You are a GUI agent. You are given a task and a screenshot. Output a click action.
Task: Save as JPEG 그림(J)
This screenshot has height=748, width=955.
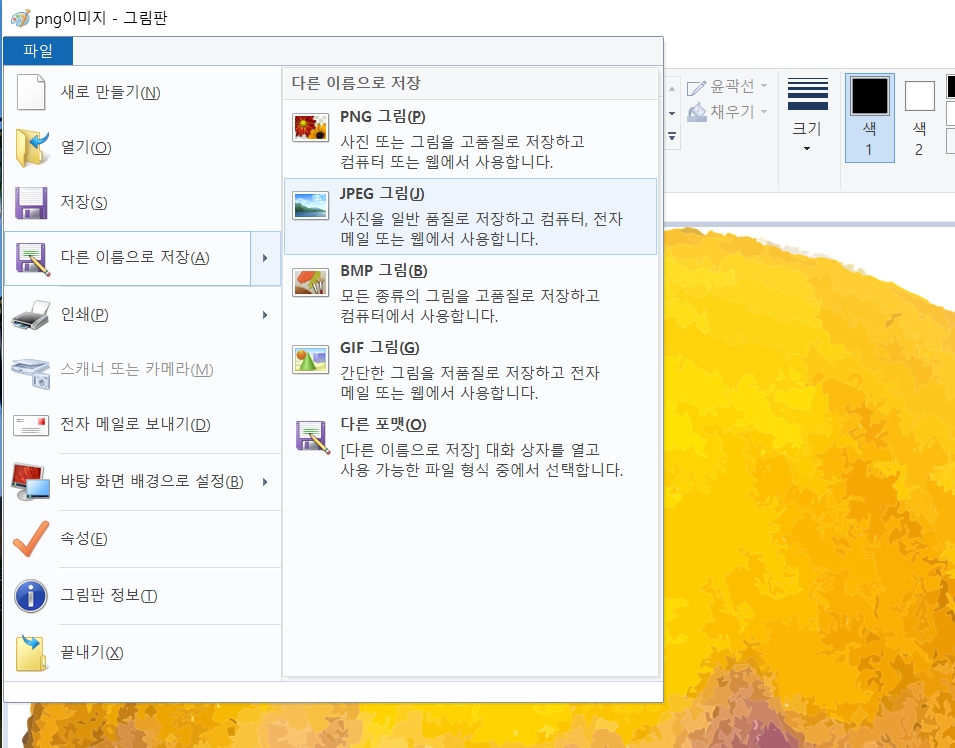[x=470, y=216]
